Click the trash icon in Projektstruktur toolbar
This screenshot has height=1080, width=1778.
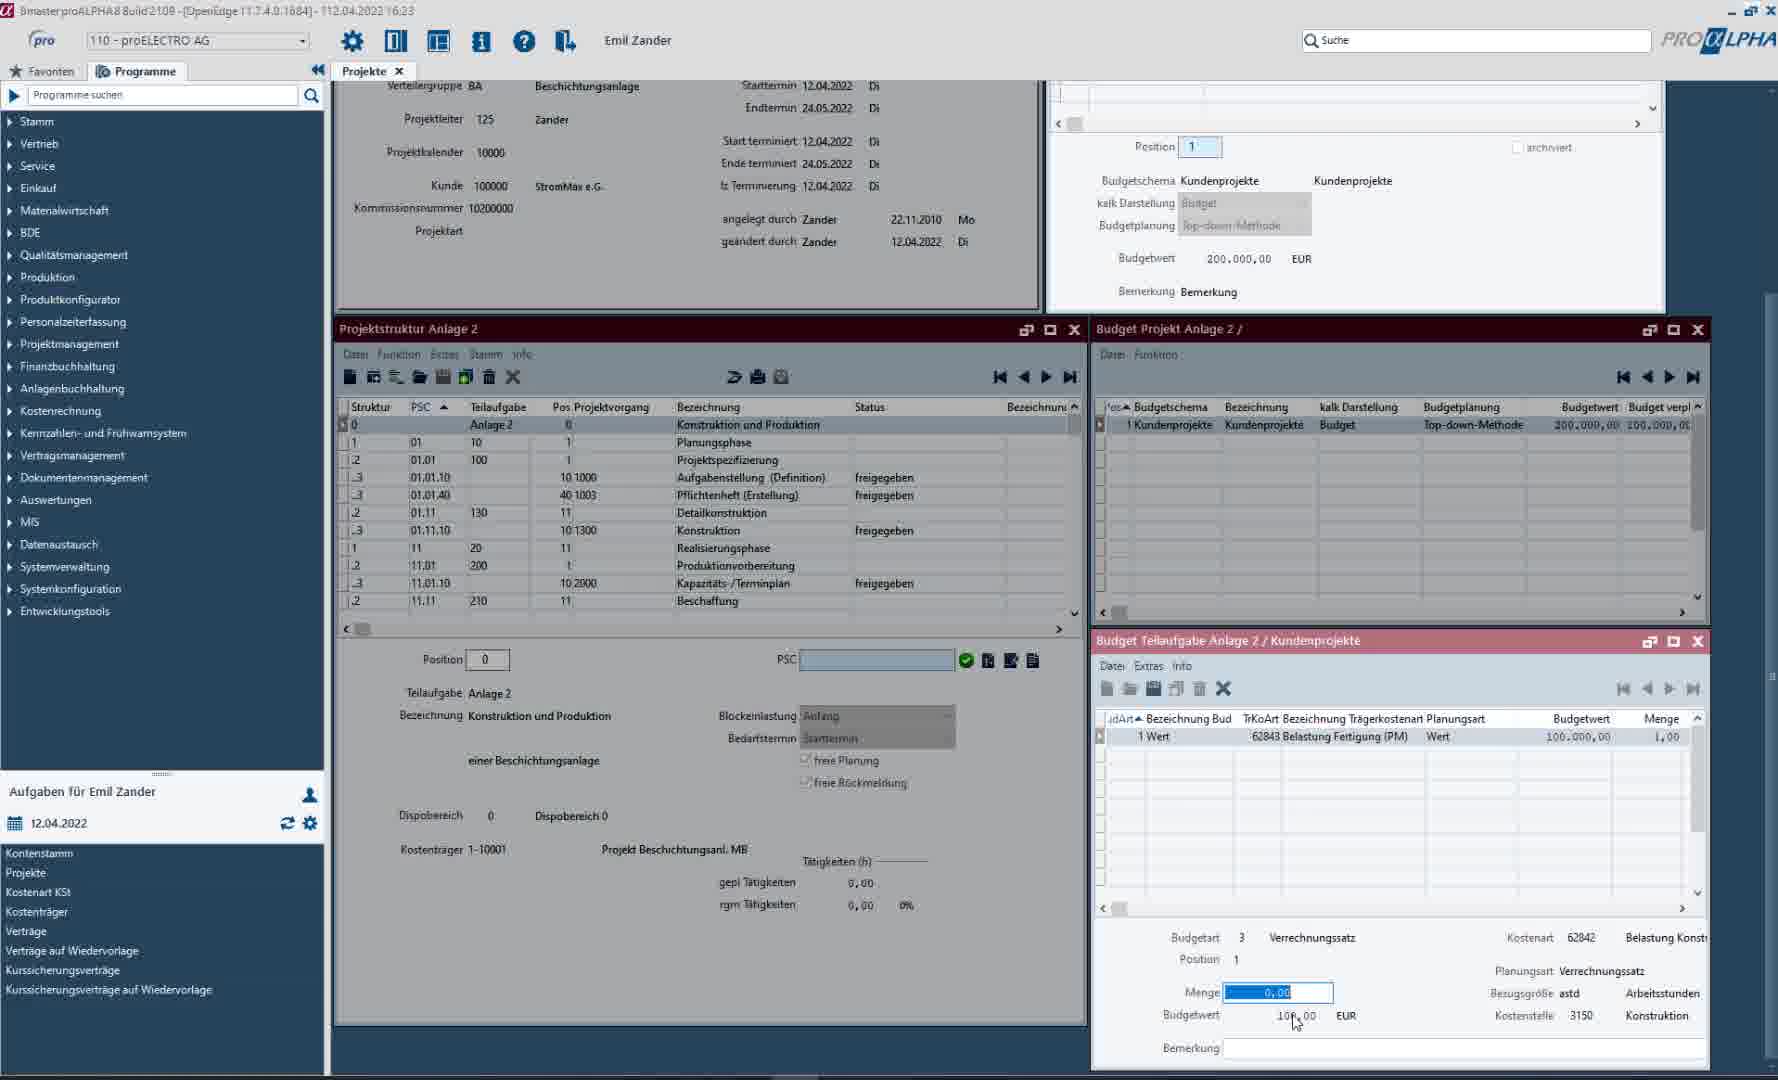pyautogui.click(x=489, y=377)
